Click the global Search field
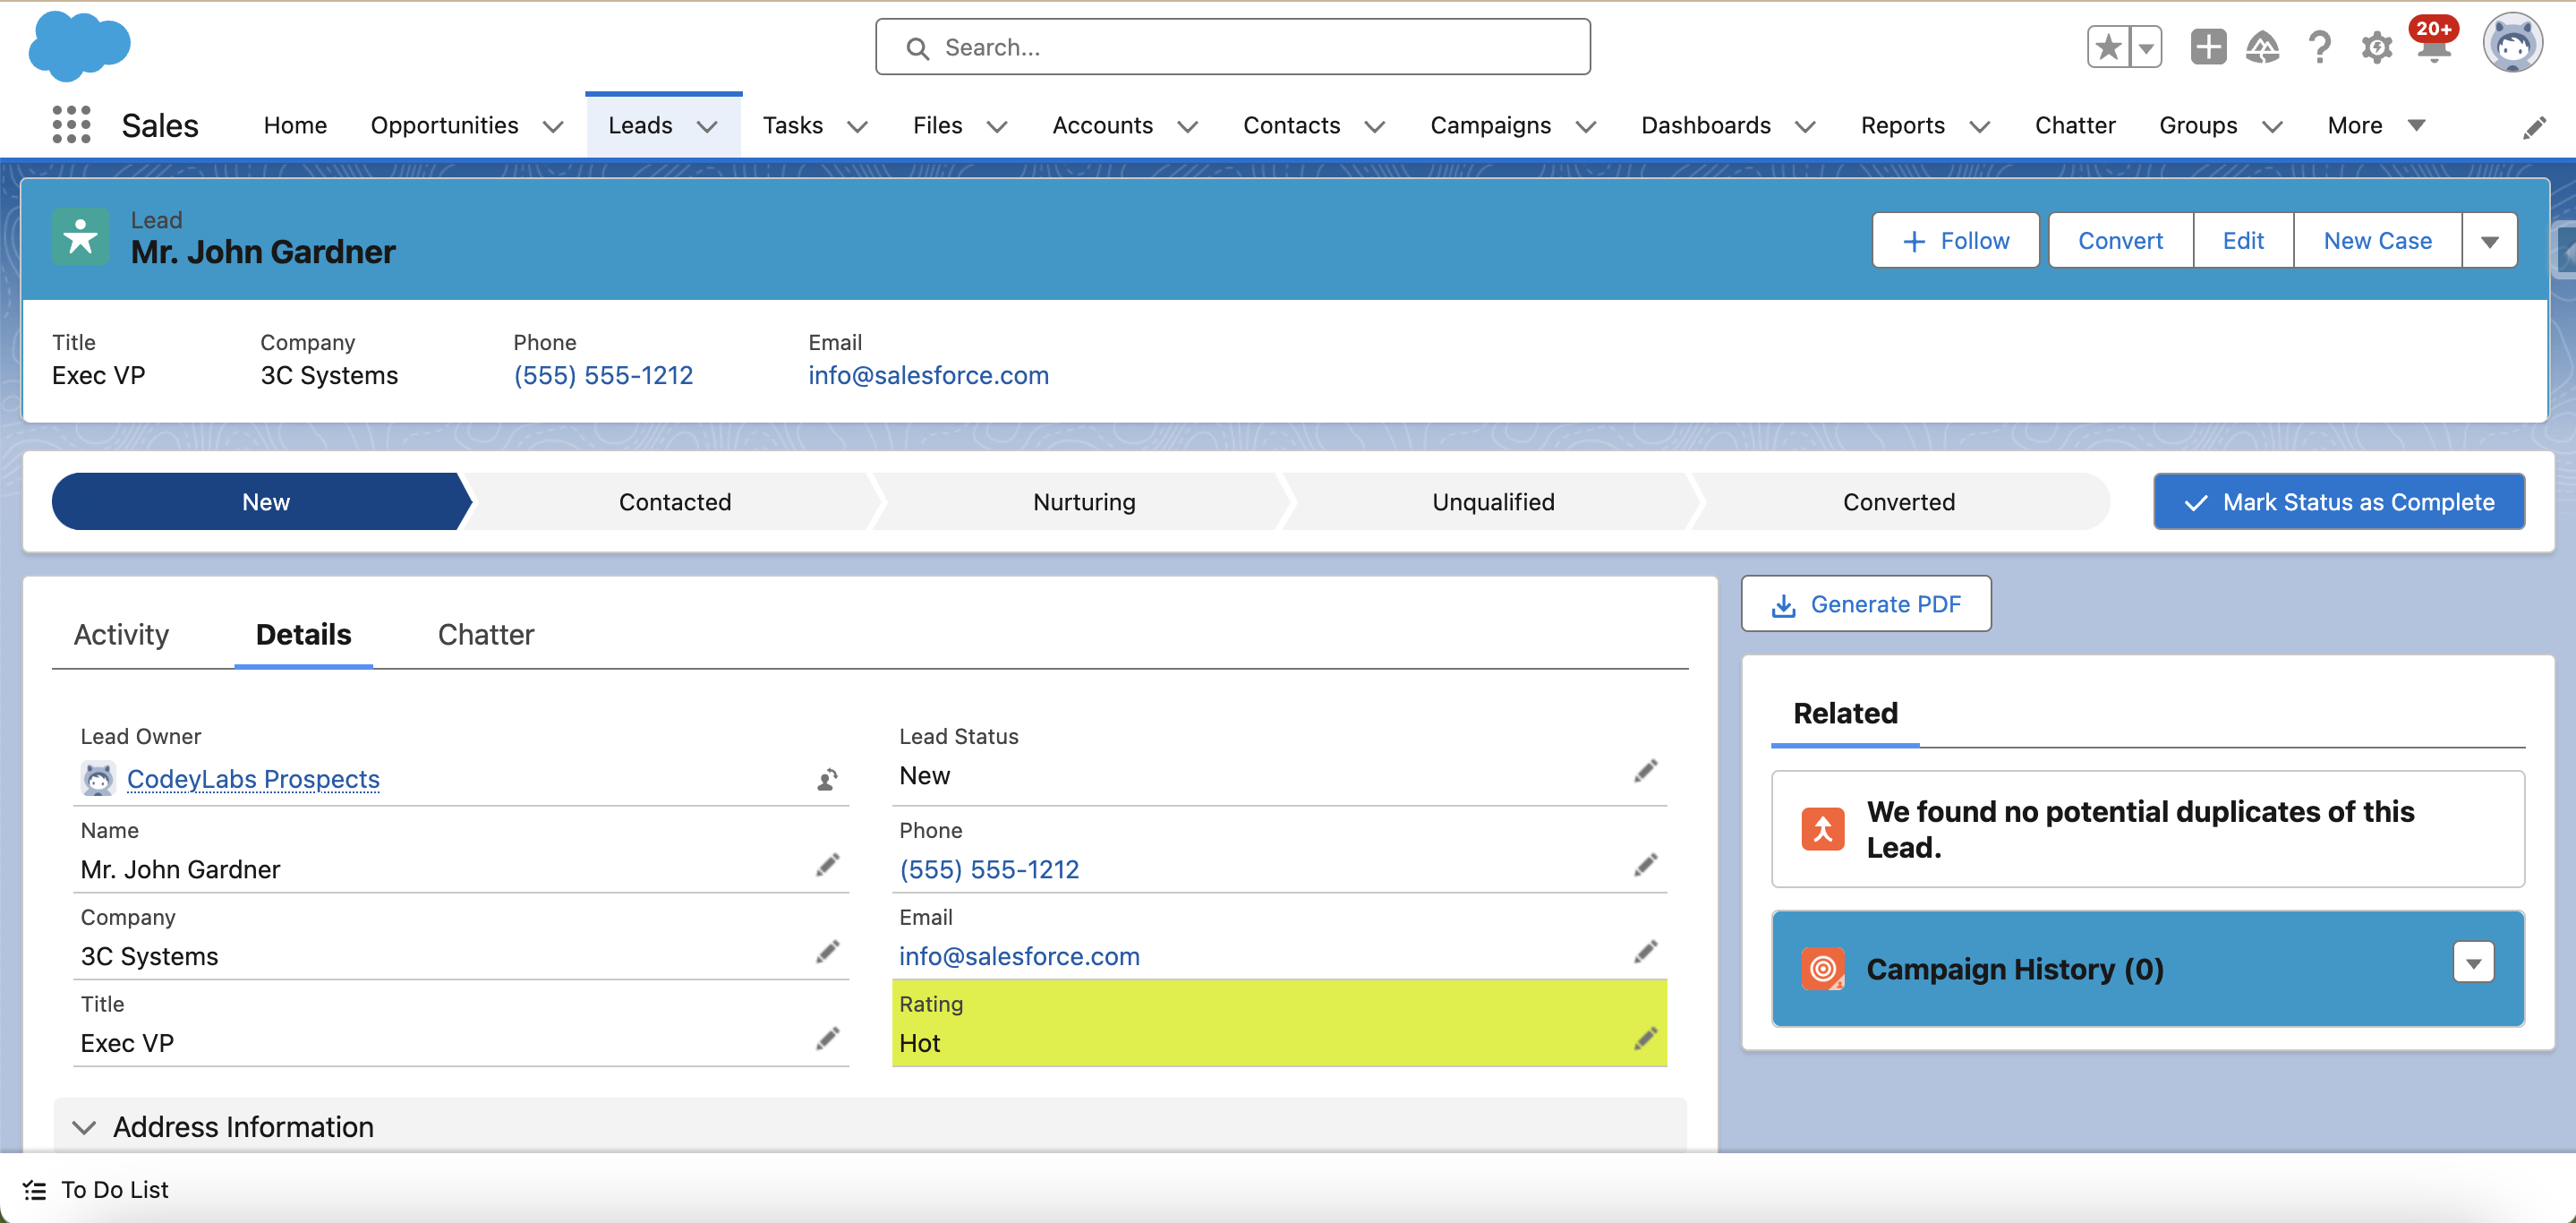2576x1223 pixels. pyautogui.click(x=1232, y=47)
